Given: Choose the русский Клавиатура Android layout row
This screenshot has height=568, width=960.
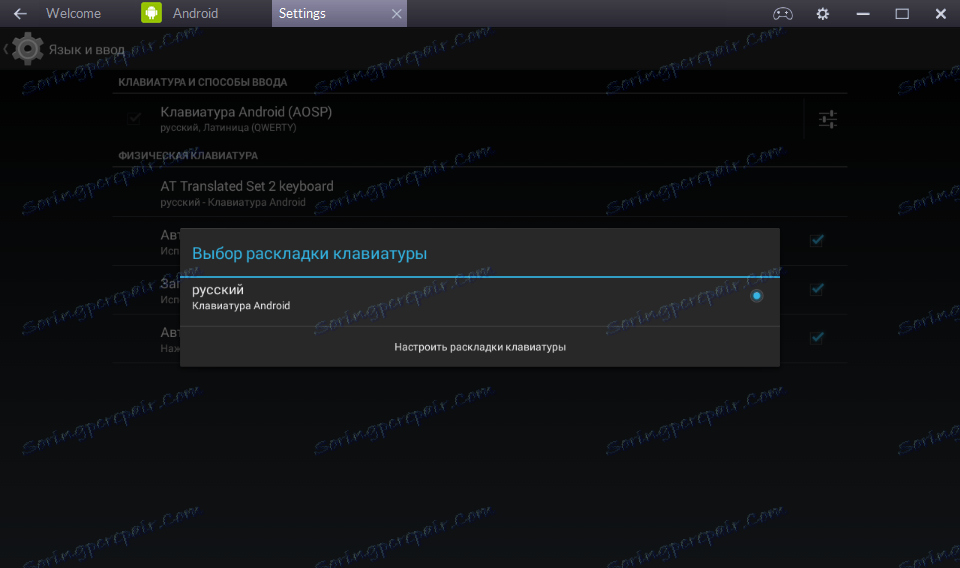Looking at the screenshot, I should [479, 302].
